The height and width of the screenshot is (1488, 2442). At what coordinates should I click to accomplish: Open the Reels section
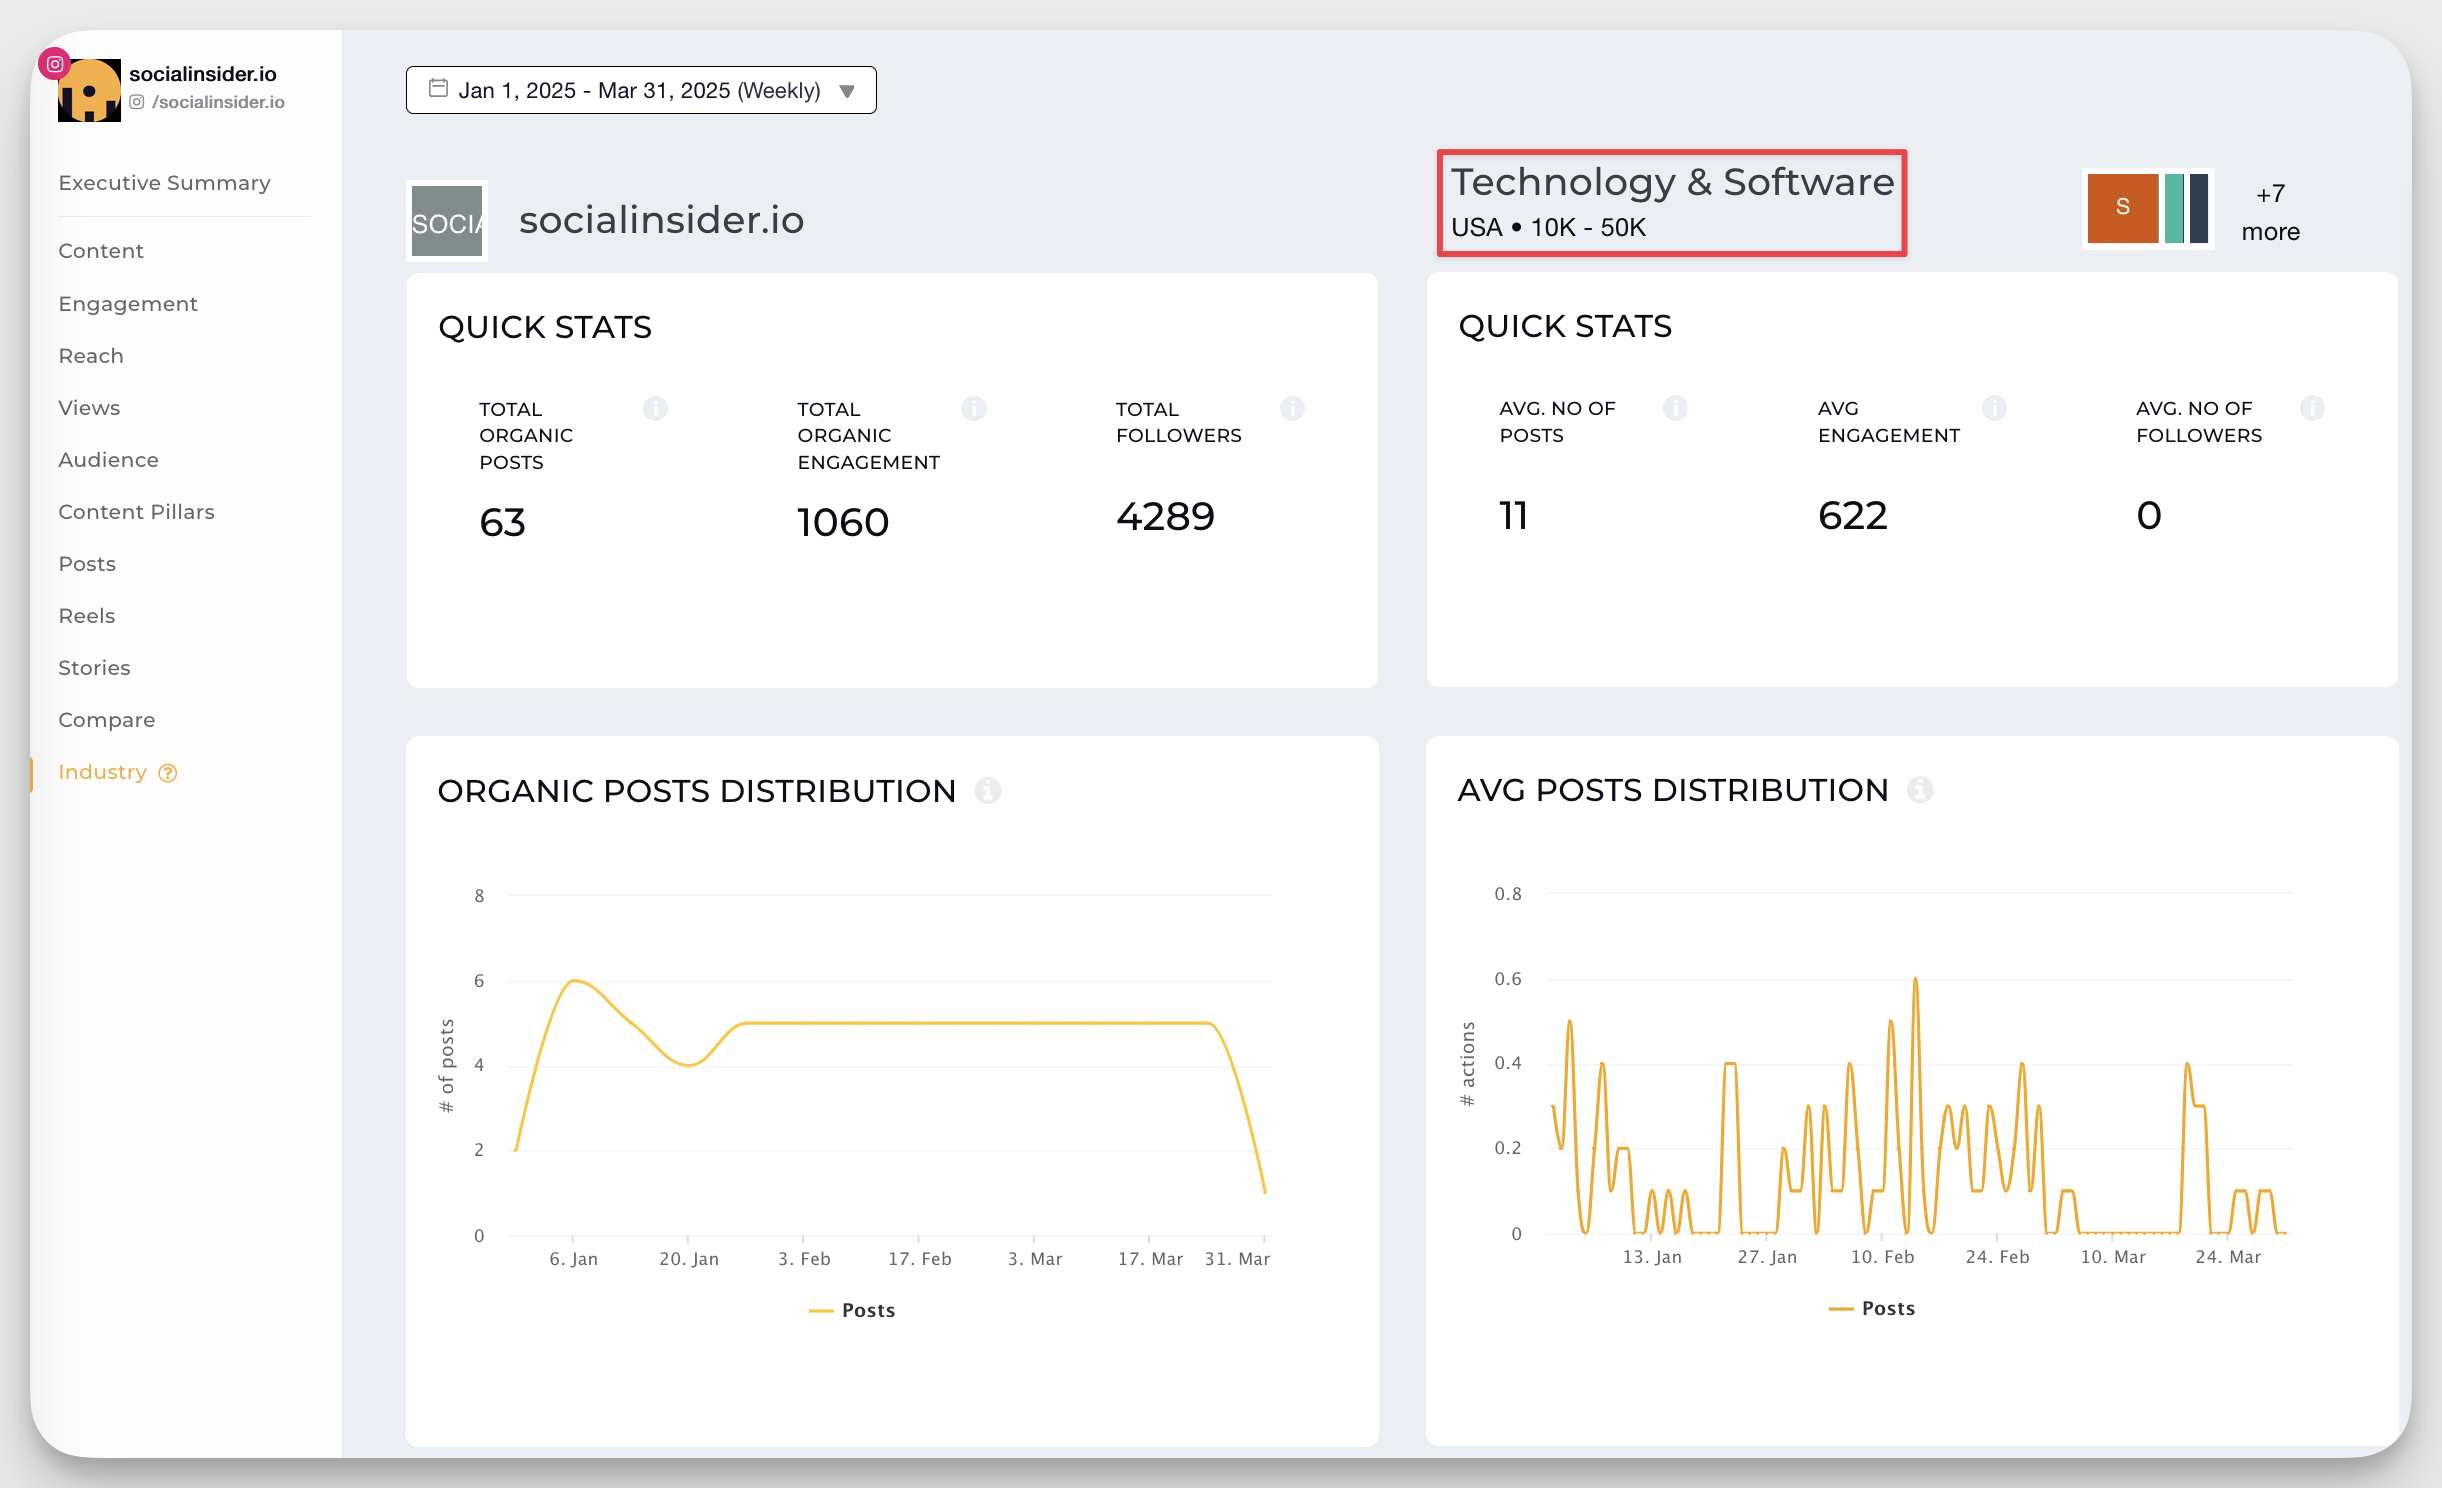(x=87, y=616)
